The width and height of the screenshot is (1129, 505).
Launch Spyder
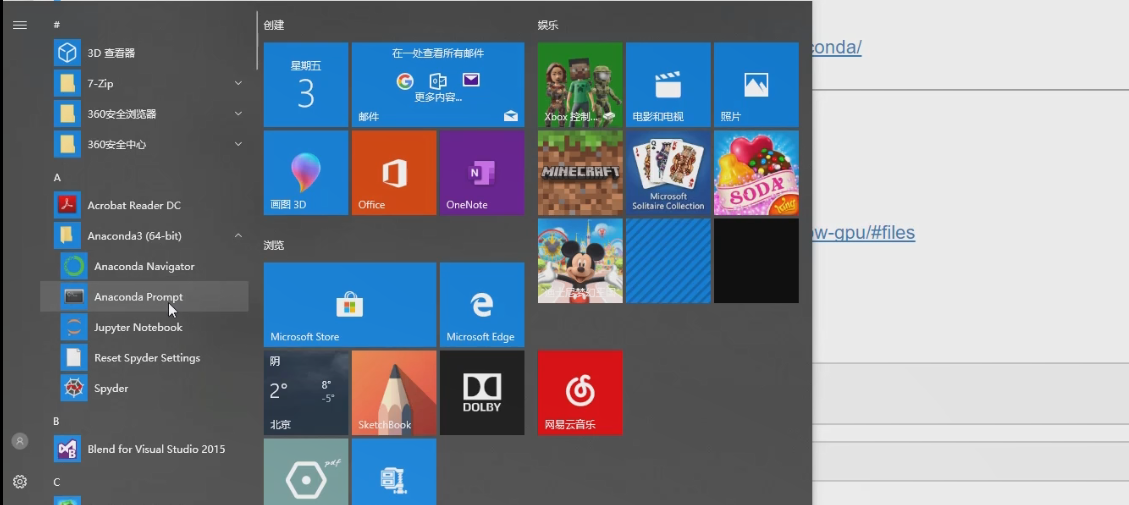click(144, 388)
